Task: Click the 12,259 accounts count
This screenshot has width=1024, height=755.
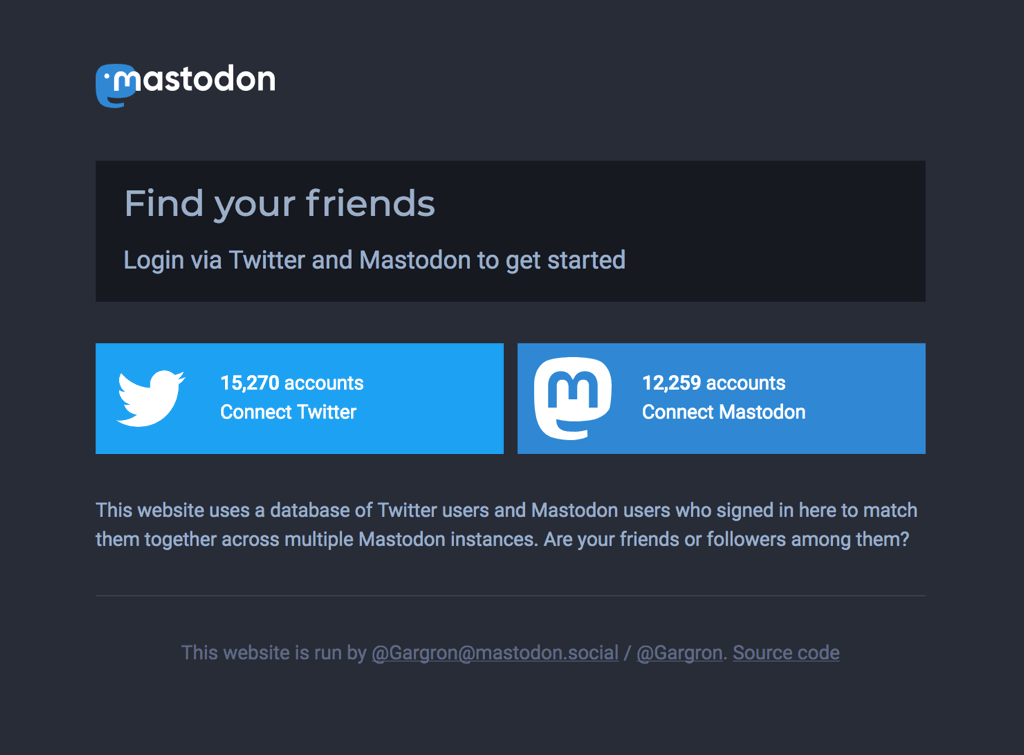Action: (714, 383)
